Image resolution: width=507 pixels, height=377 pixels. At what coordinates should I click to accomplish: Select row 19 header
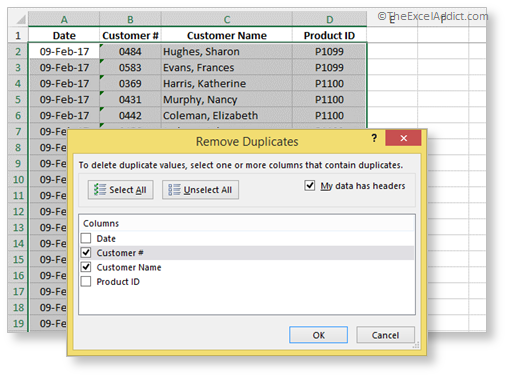pyautogui.click(x=18, y=323)
